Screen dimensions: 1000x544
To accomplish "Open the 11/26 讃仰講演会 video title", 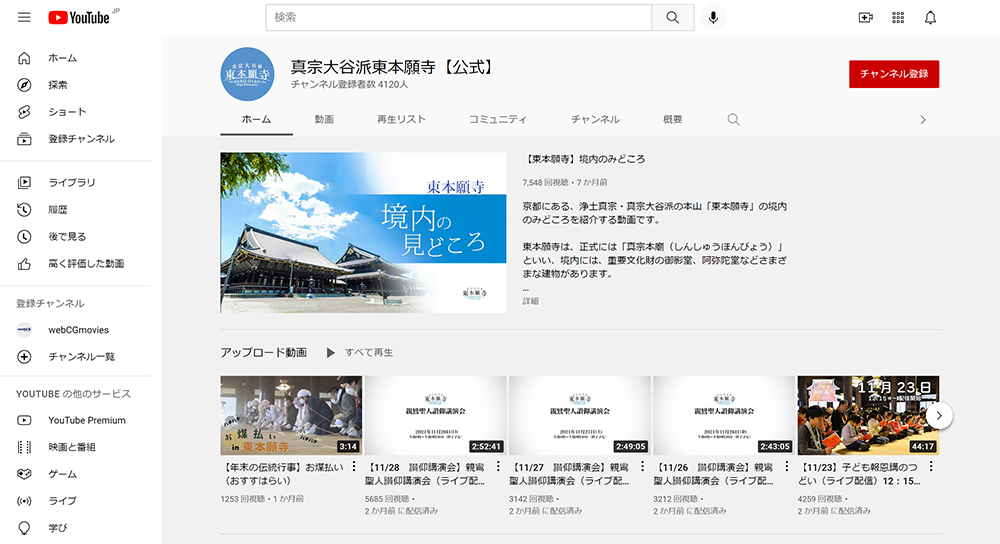I will [714, 474].
